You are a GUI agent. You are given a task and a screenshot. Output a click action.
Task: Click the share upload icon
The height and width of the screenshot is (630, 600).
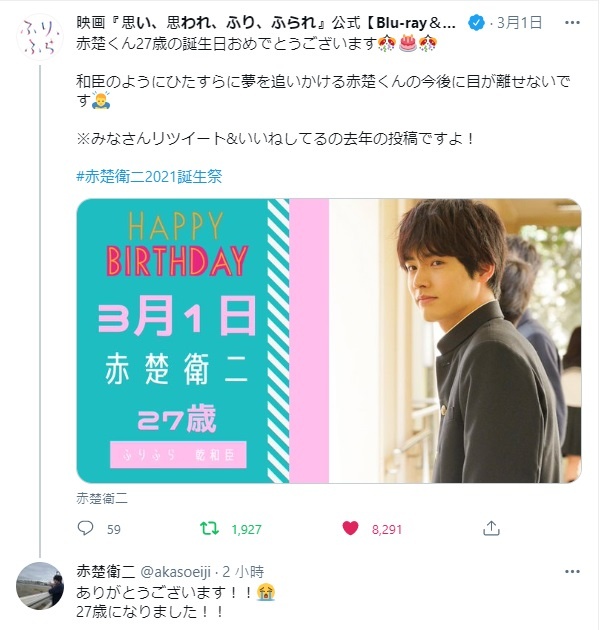pos(491,528)
